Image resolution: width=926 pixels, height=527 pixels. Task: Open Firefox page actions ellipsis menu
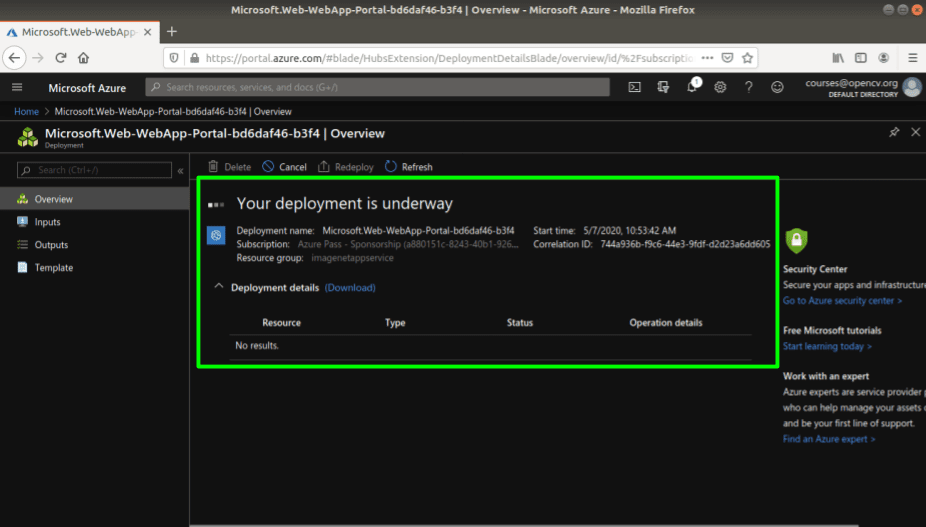click(707, 58)
